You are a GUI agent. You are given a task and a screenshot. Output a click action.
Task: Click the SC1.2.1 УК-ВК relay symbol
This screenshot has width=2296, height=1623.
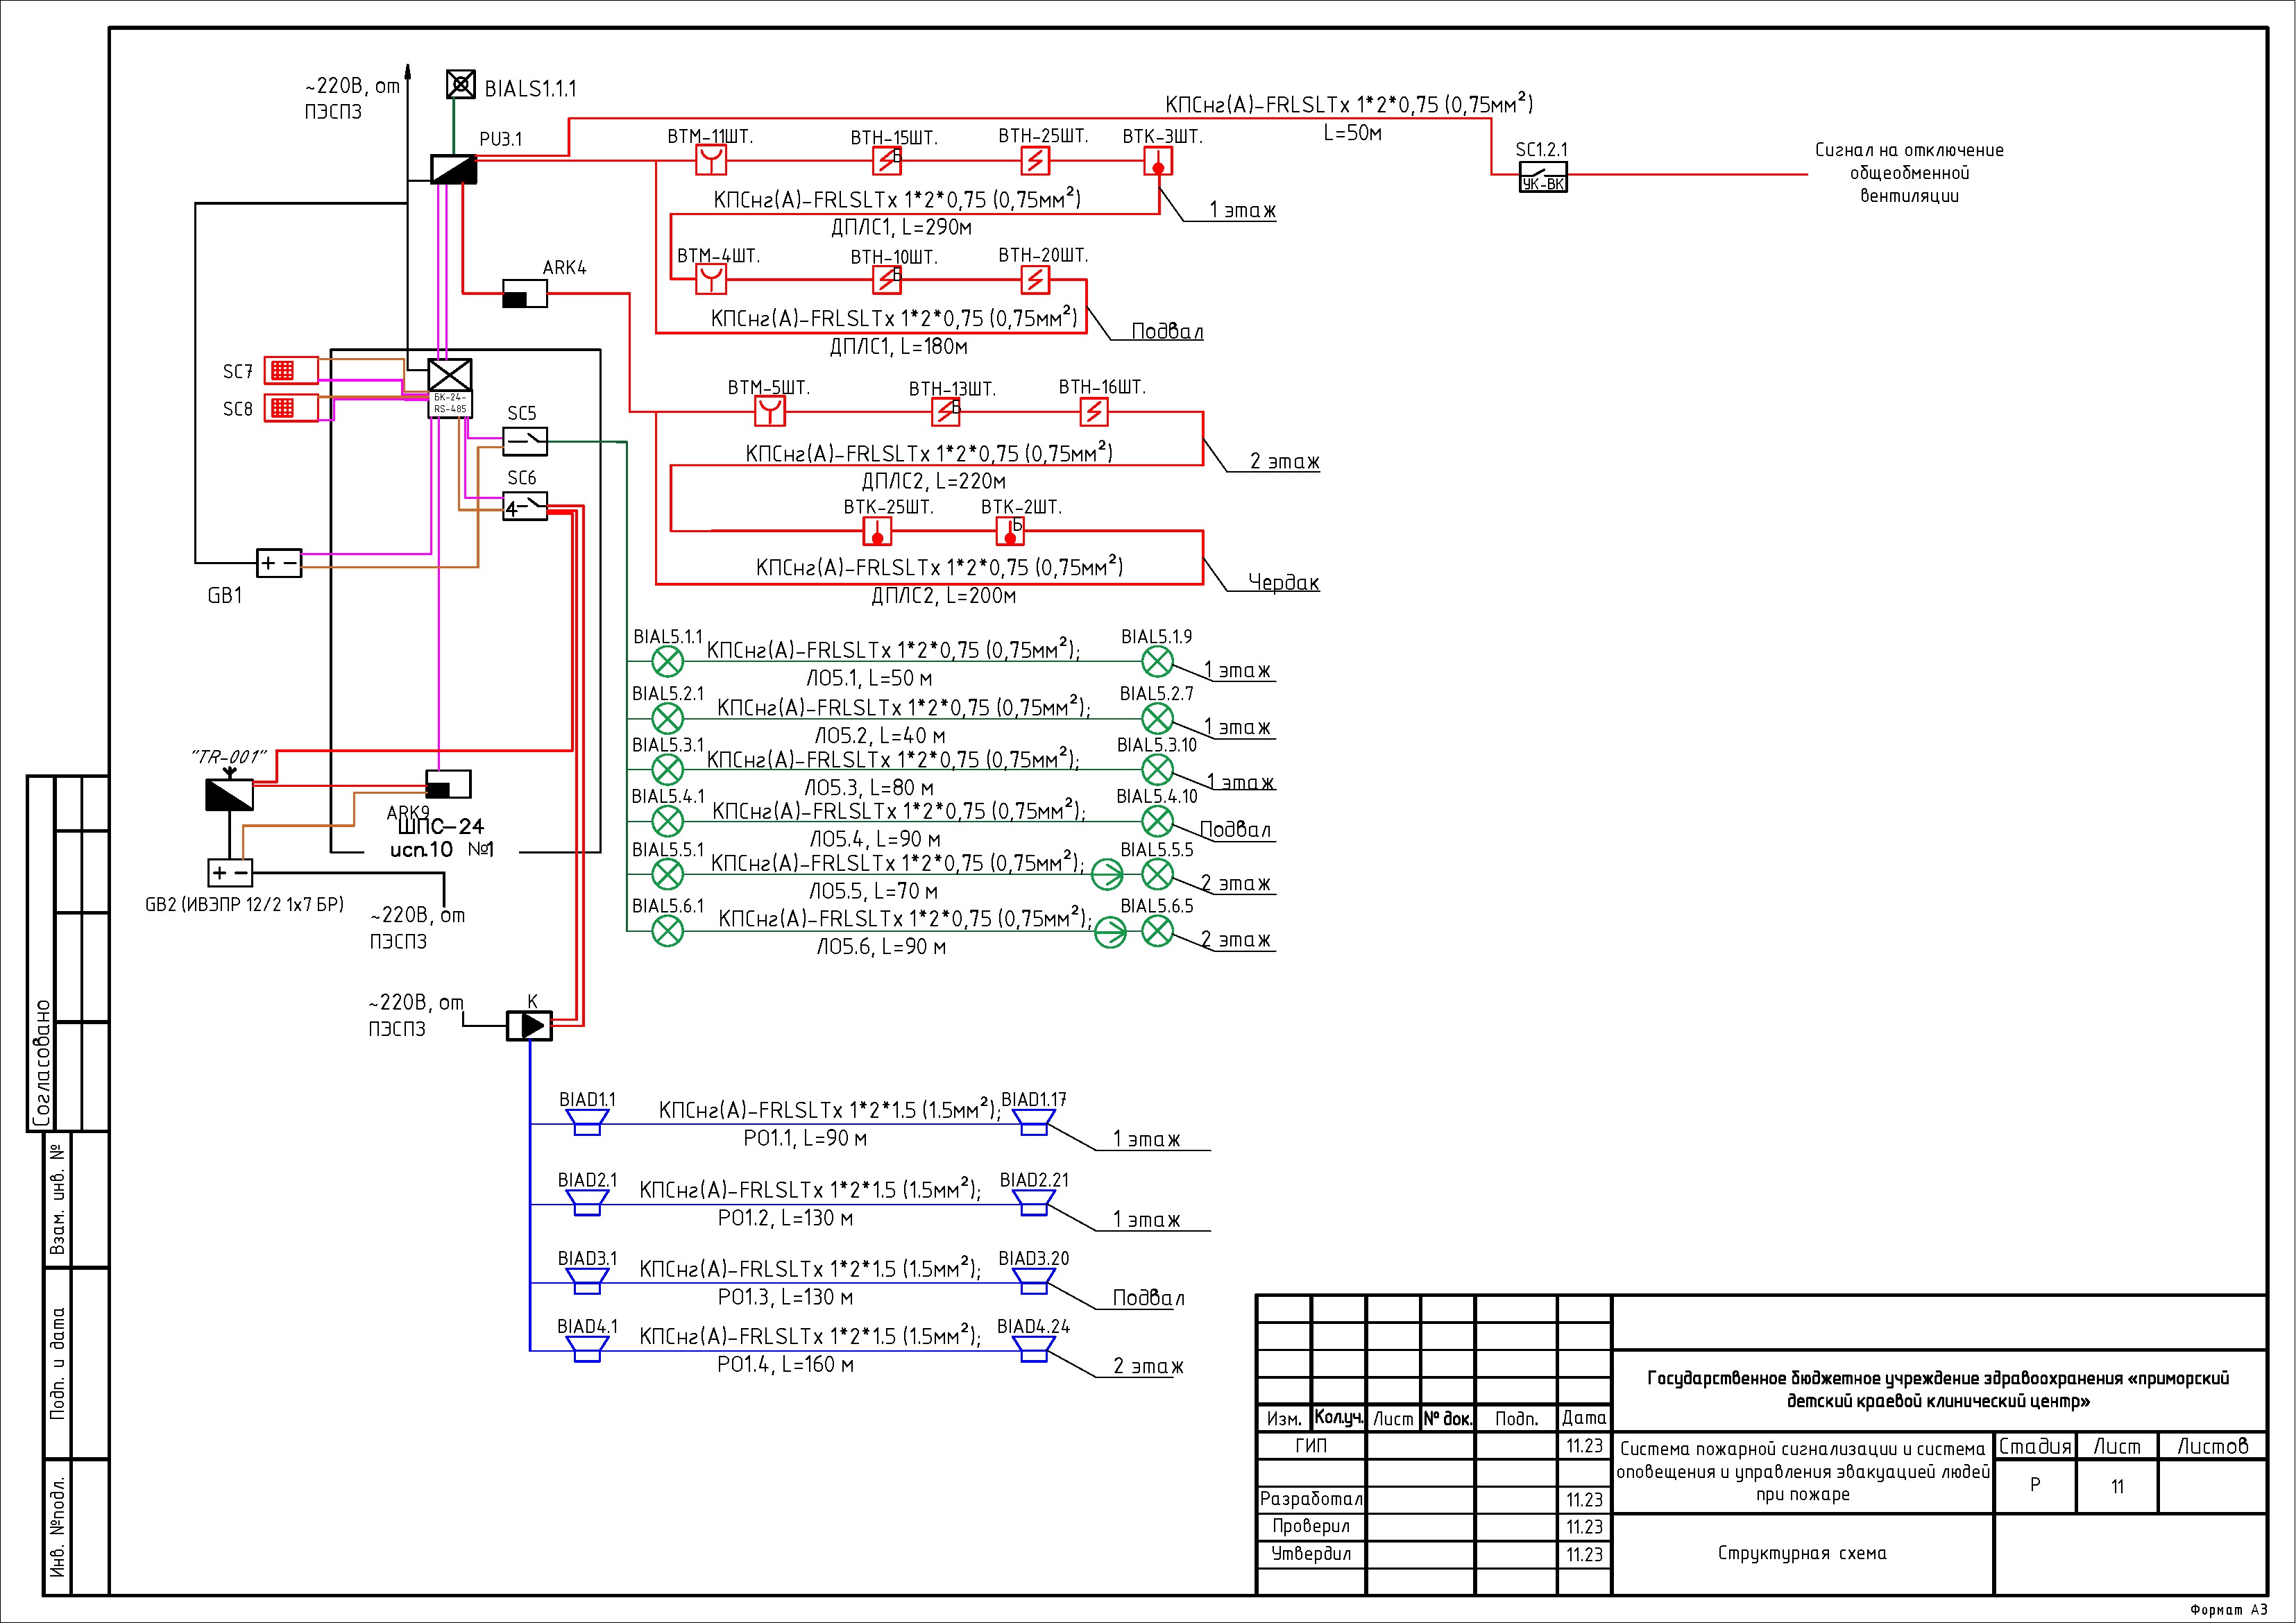(1543, 177)
